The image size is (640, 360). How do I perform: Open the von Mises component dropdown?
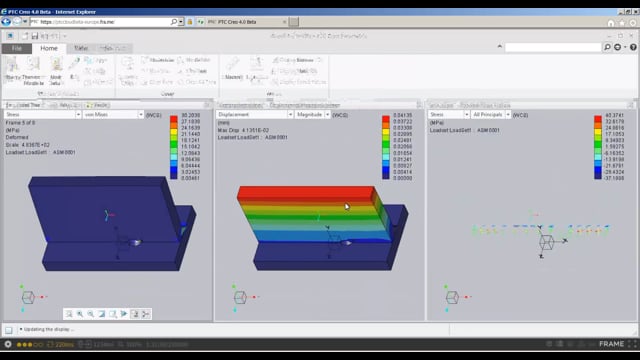[113, 115]
